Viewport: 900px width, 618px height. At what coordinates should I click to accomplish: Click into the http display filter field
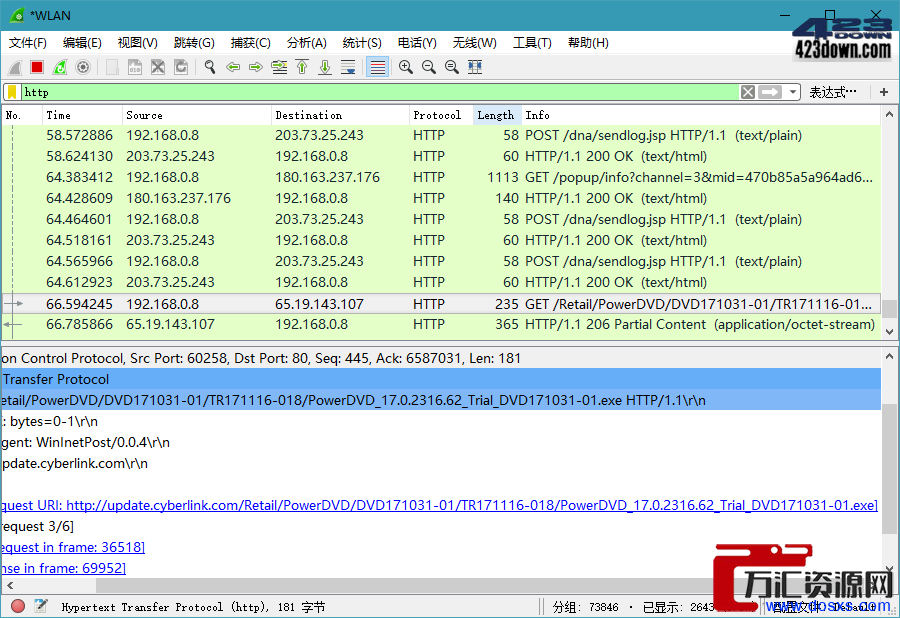pyautogui.click(x=380, y=92)
